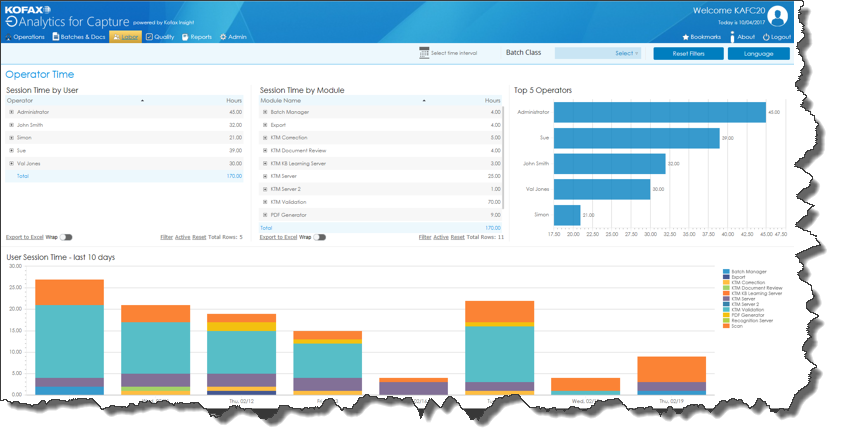Click Reset link in Session Time by Module
This screenshot has width=841, height=441.
[458, 237]
